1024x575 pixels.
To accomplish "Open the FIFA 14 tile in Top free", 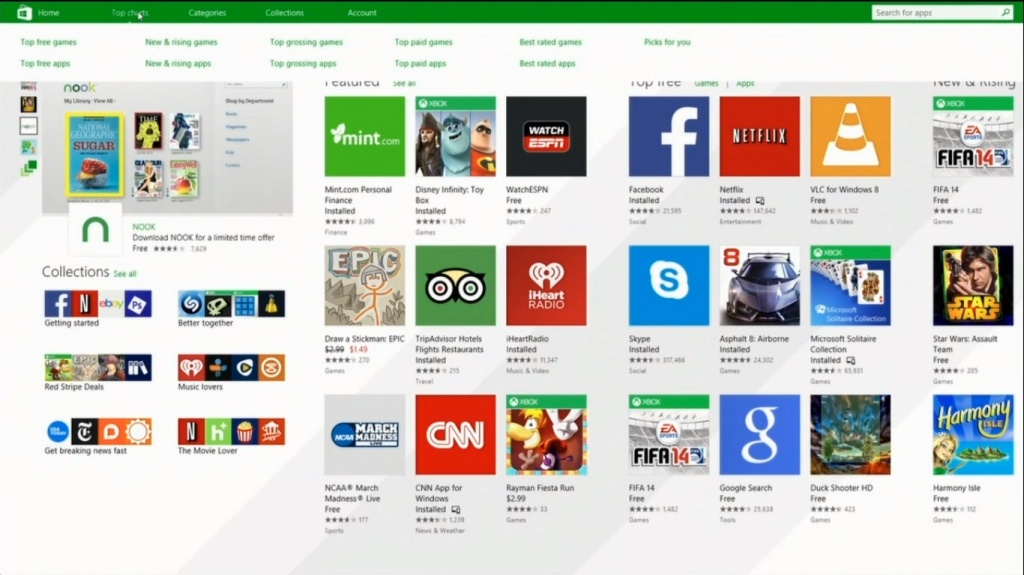I will [669, 435].
